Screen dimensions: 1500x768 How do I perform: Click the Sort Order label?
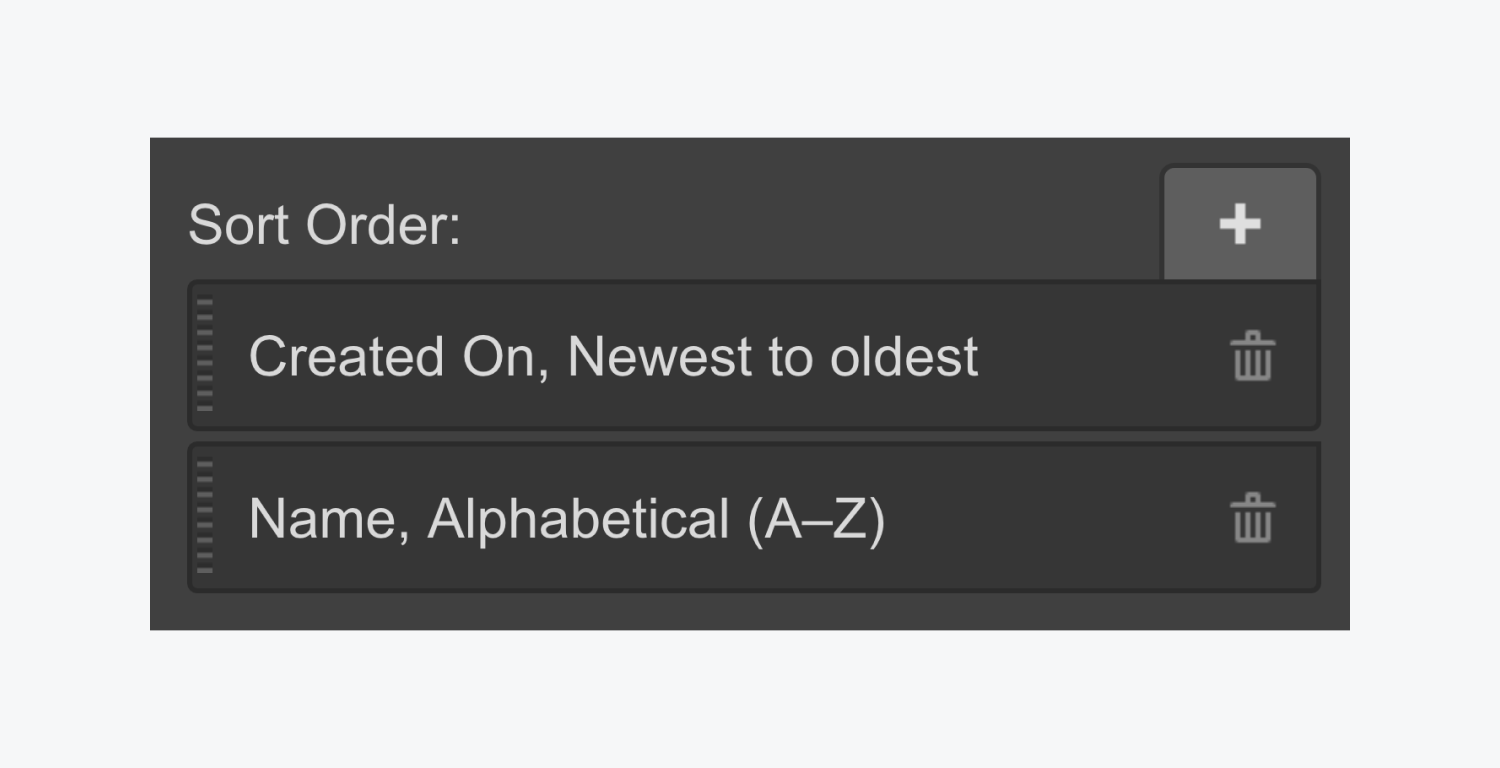324,225
